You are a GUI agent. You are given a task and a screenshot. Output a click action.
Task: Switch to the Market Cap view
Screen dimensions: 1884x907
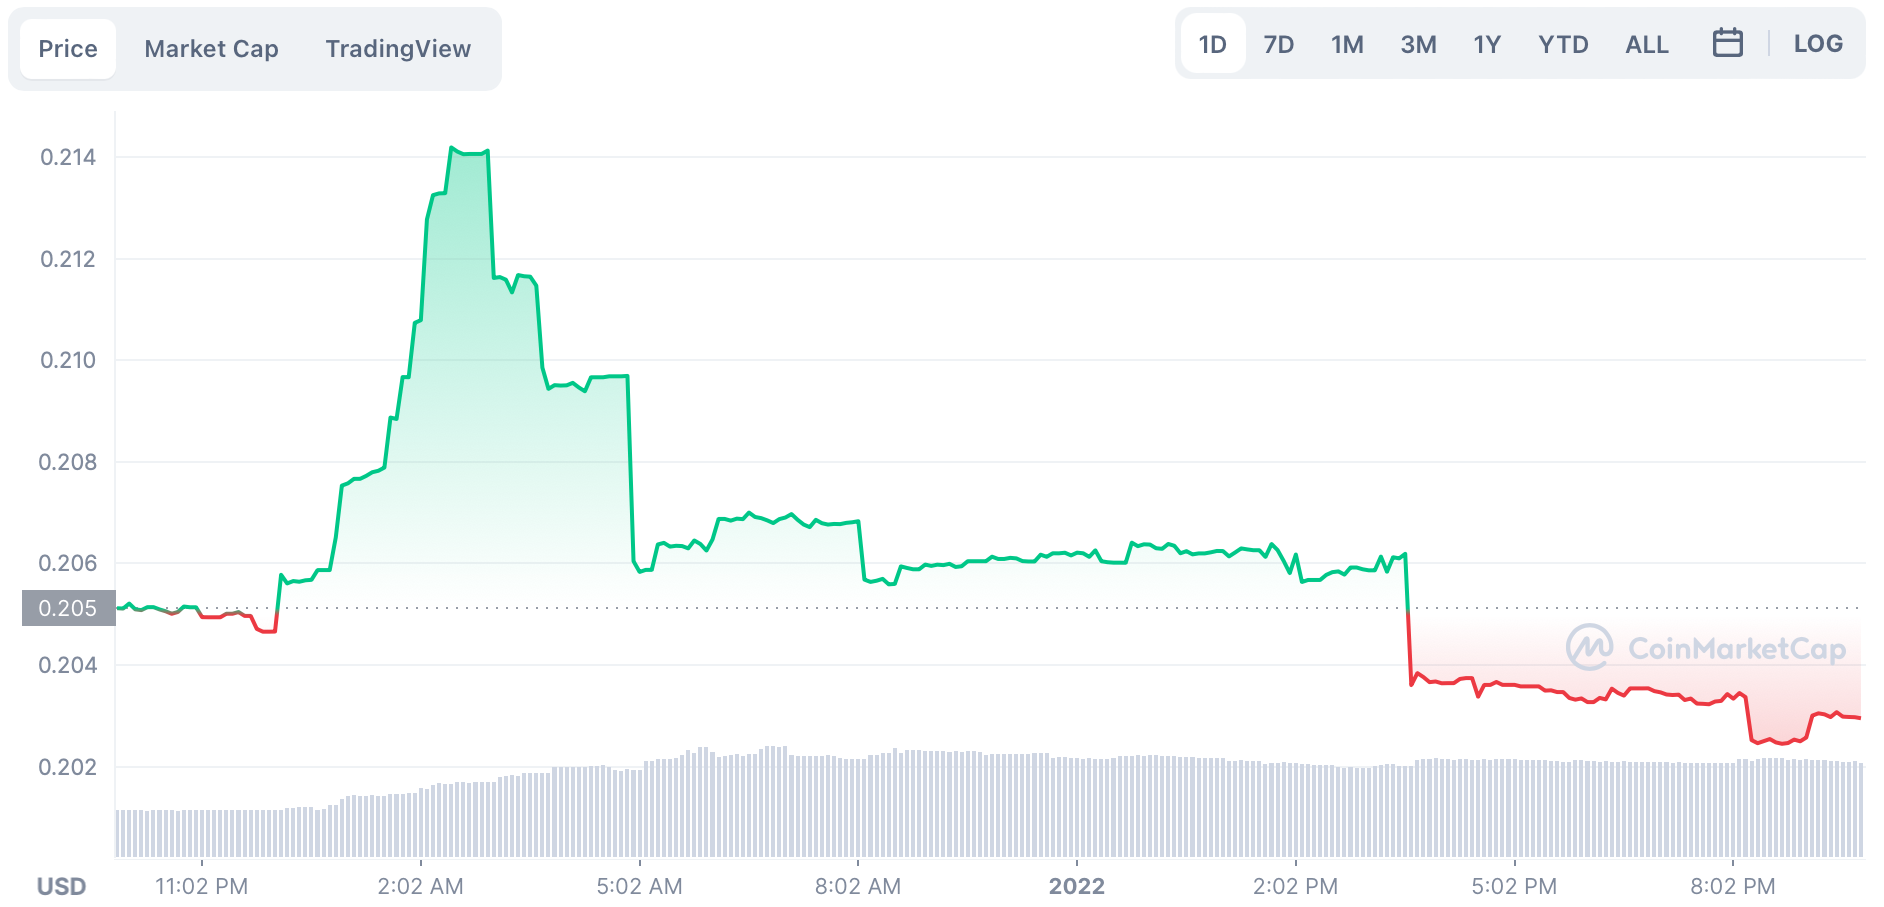pos(211,48)
